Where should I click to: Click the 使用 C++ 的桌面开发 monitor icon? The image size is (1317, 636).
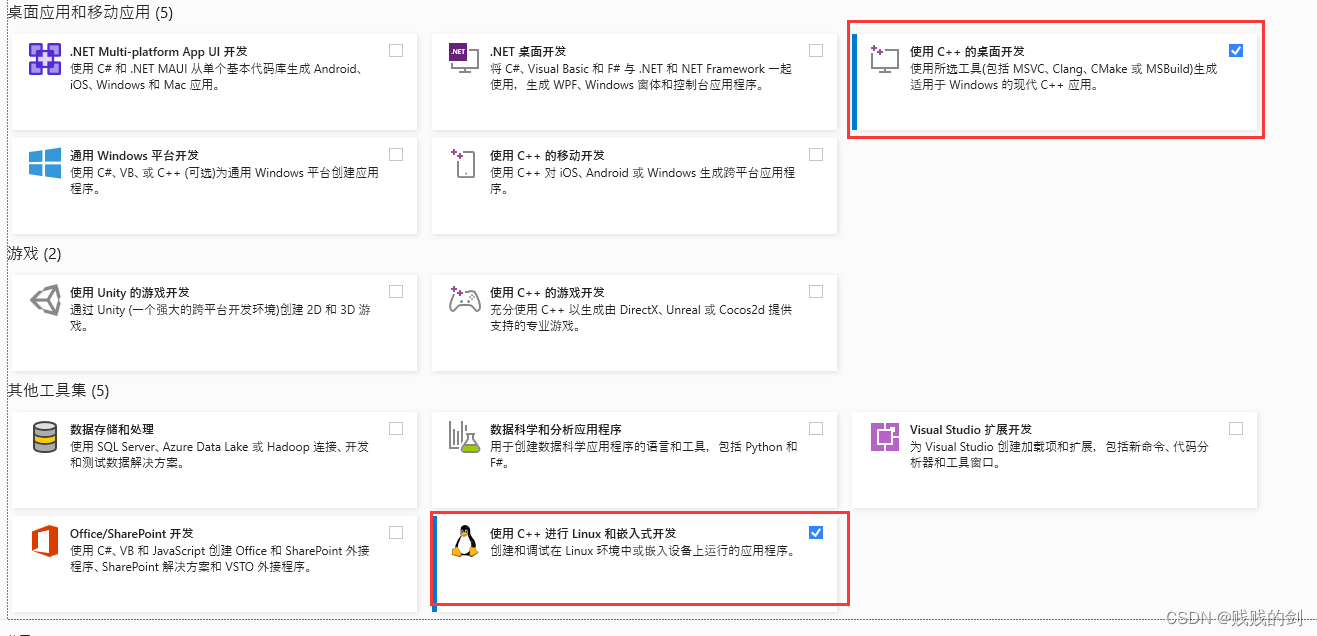coord(884,59)
